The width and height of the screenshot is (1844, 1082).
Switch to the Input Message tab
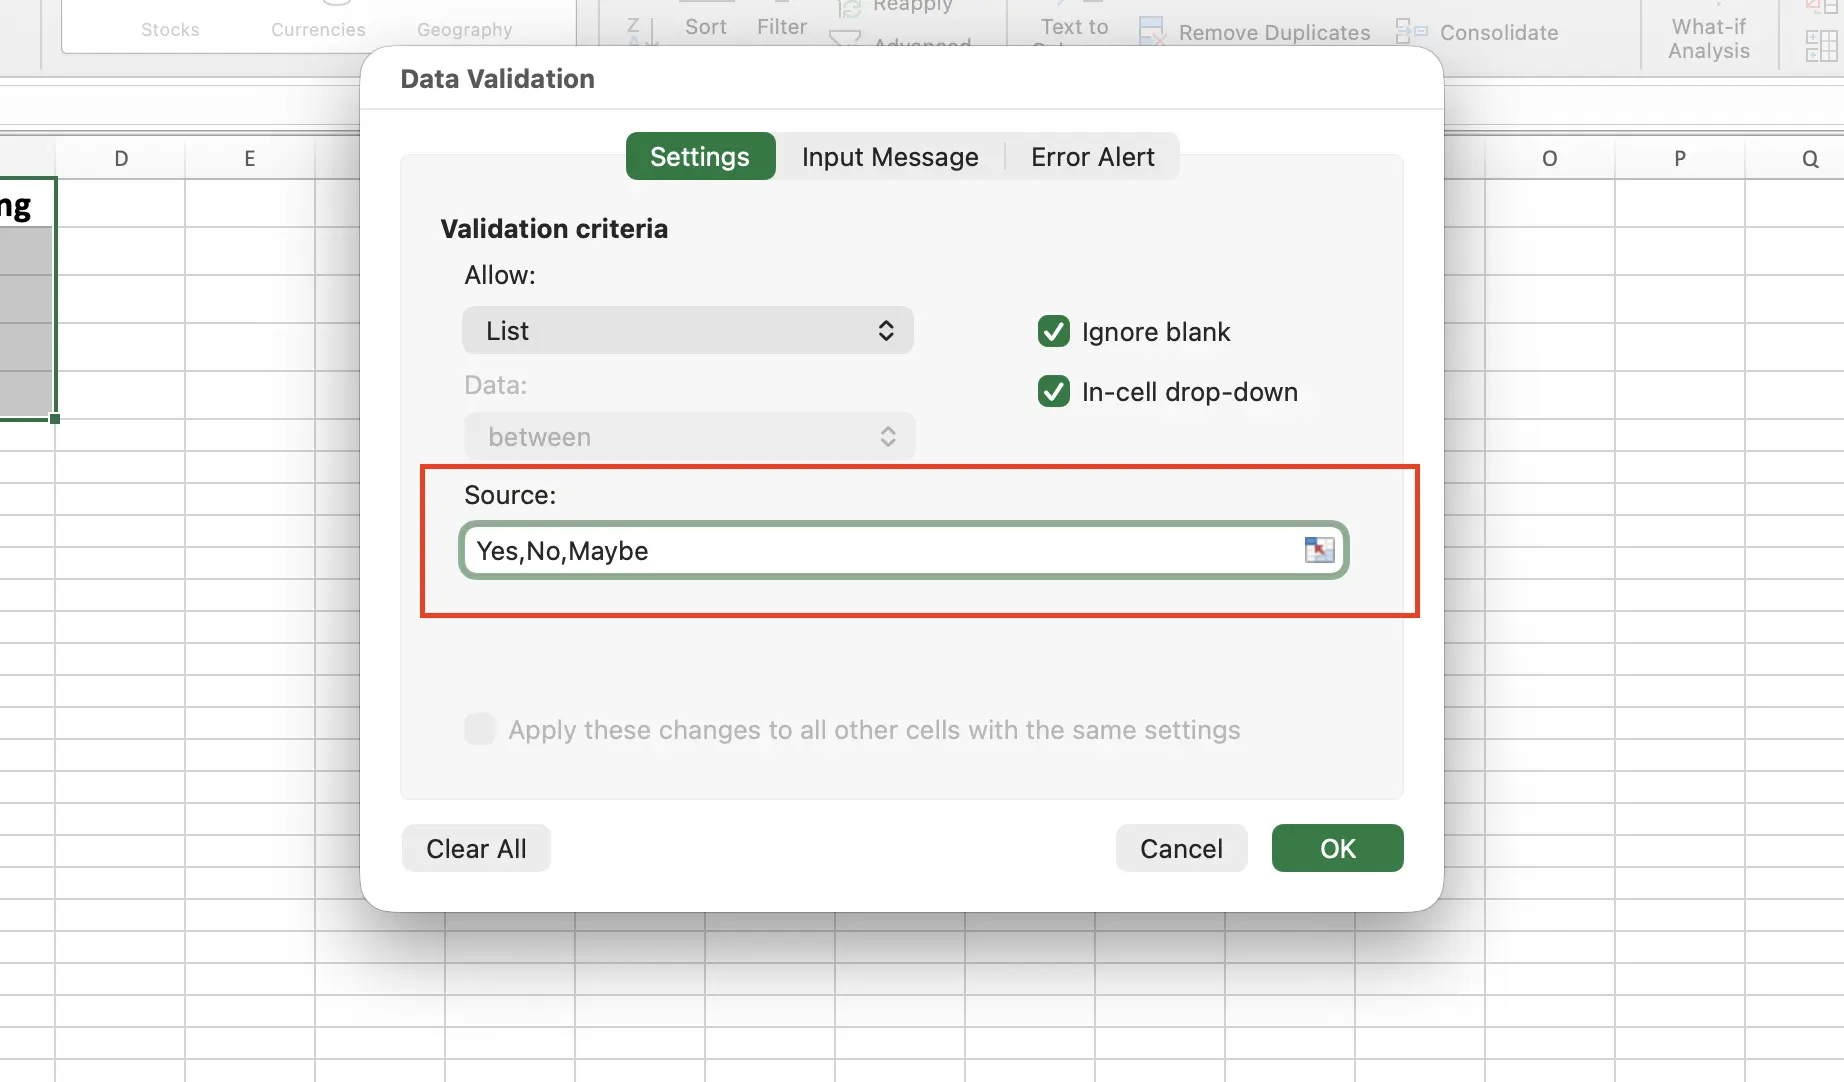coord(889,156)
